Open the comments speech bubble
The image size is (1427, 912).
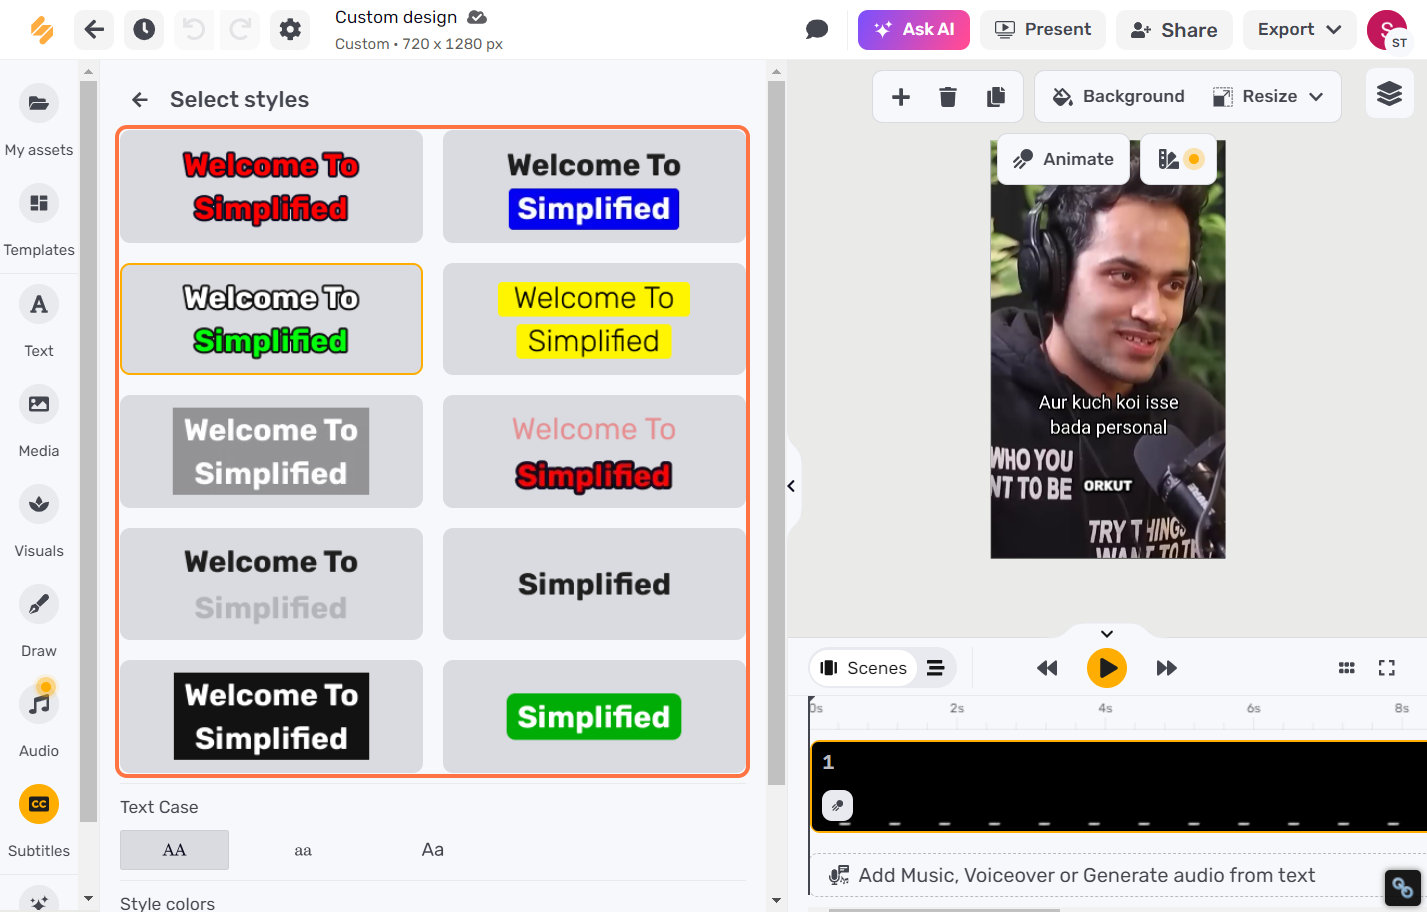click(817, 30)
